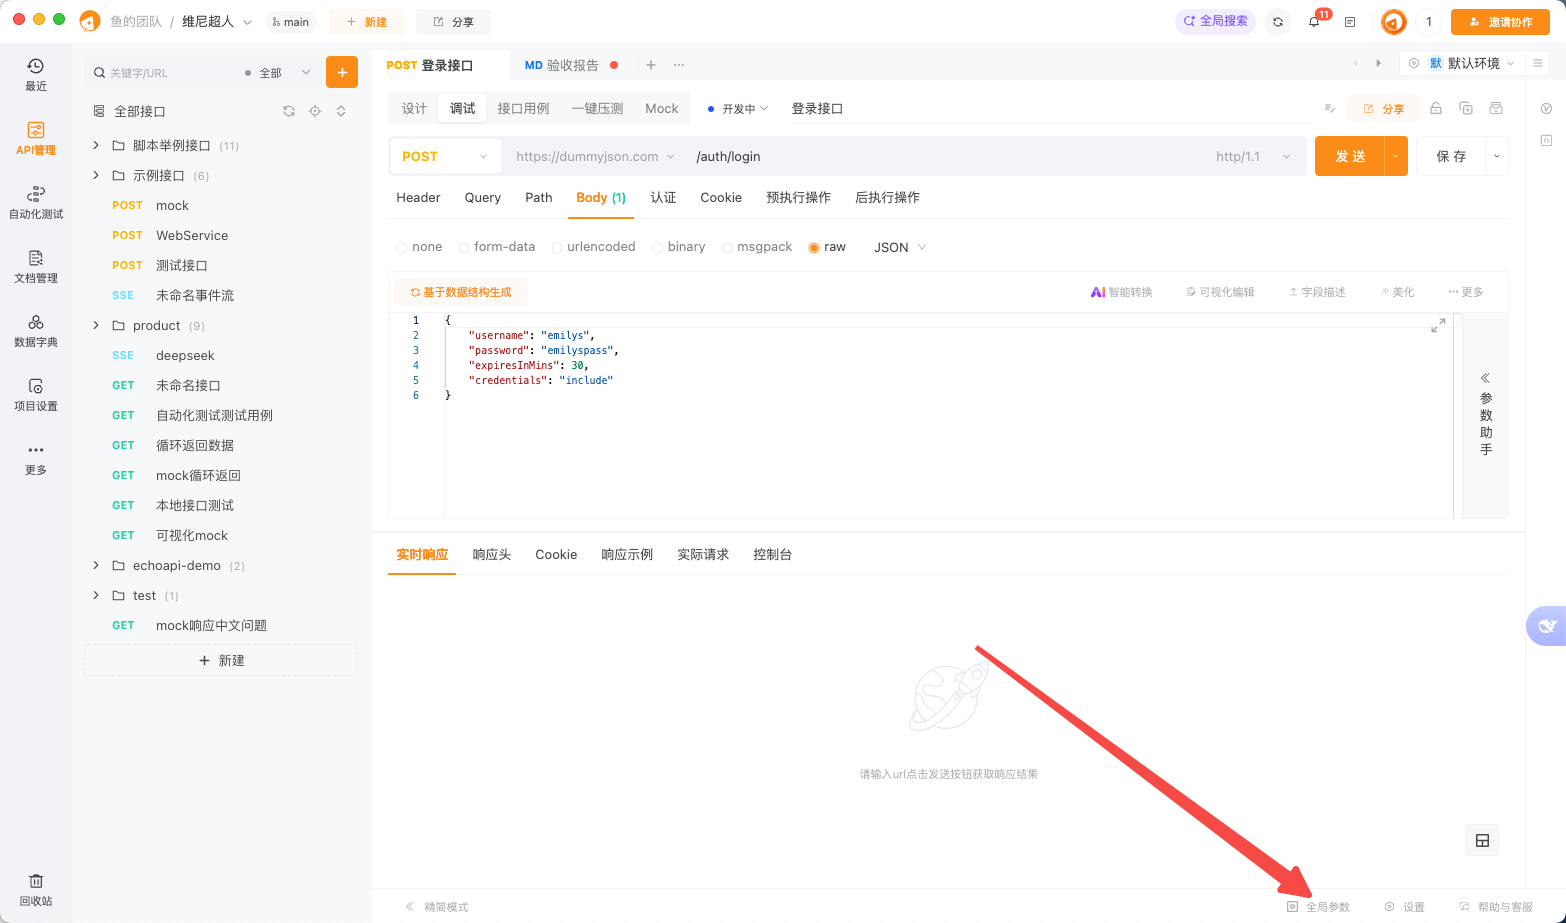Open the 开发中 status dropdown
Screen dimensions: 1566x923
coord(738,108)
